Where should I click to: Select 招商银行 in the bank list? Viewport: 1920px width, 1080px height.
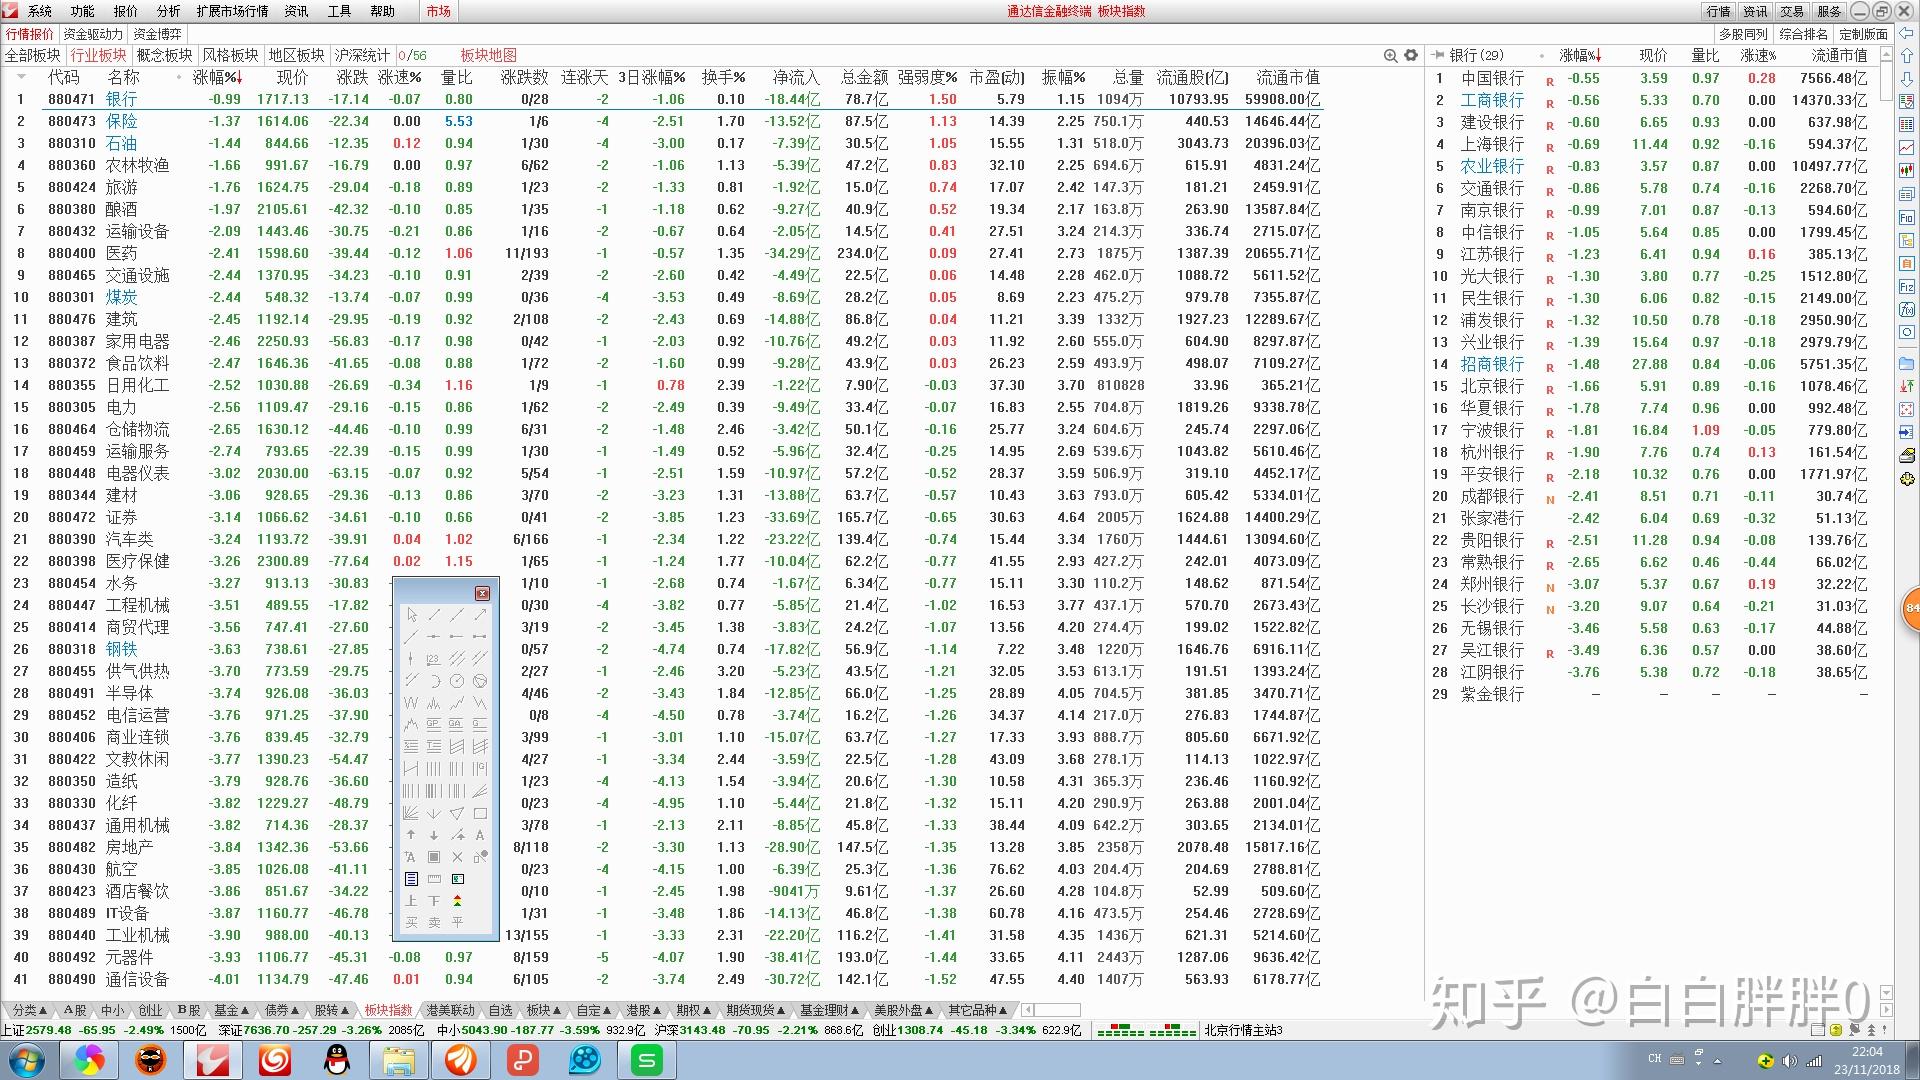coord(1492,364)
